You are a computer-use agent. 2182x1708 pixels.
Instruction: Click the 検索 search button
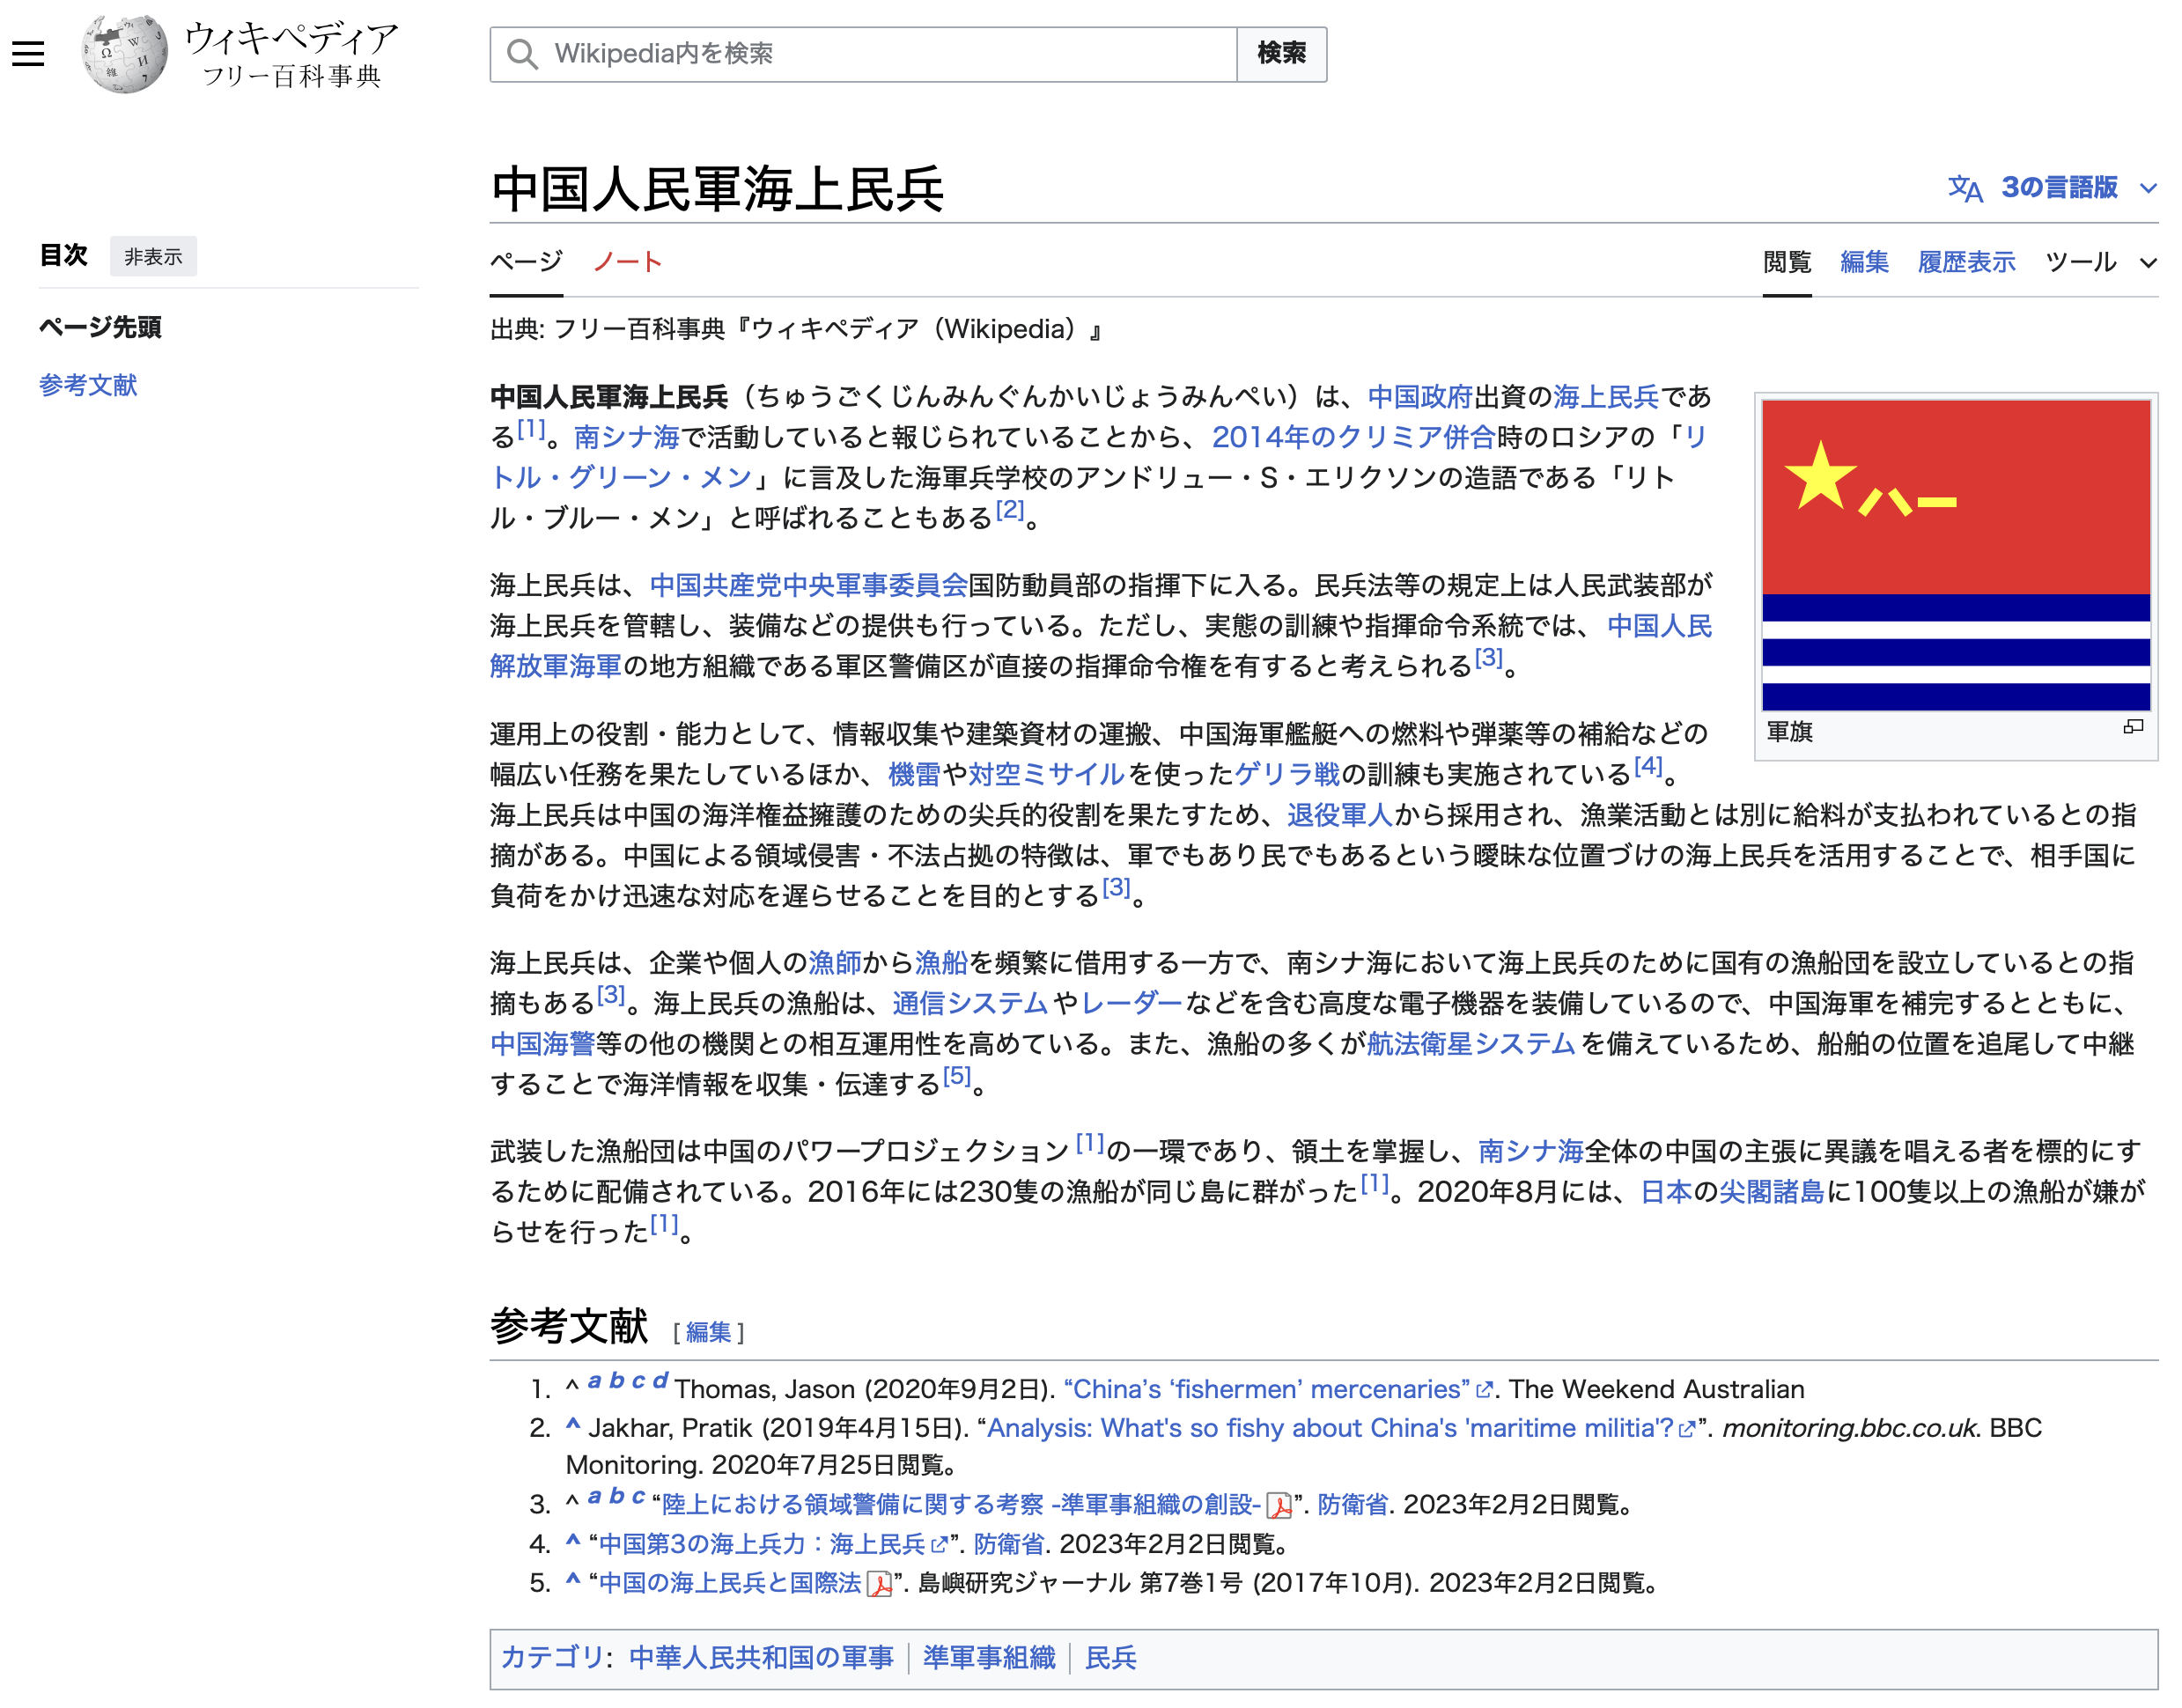click(1281, 54)
